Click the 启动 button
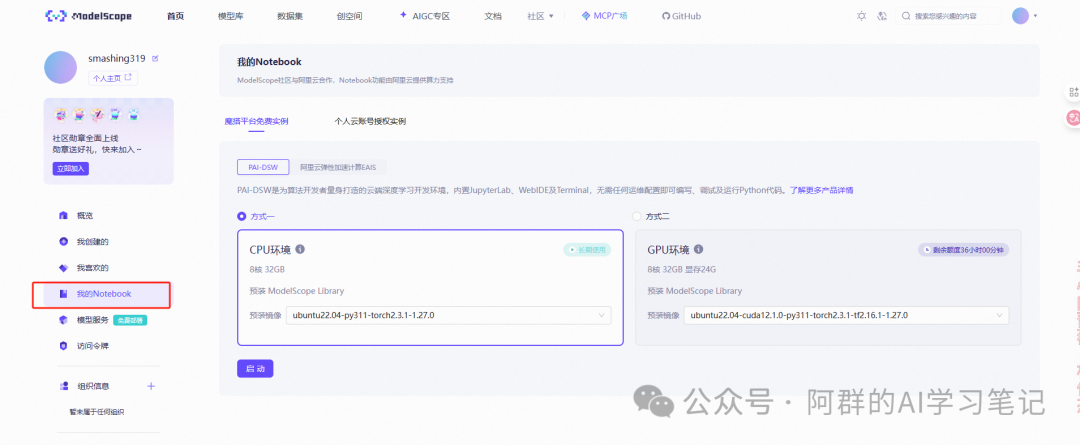The height and width of the screenshot is (445, 1080). (x=255, y=369)
